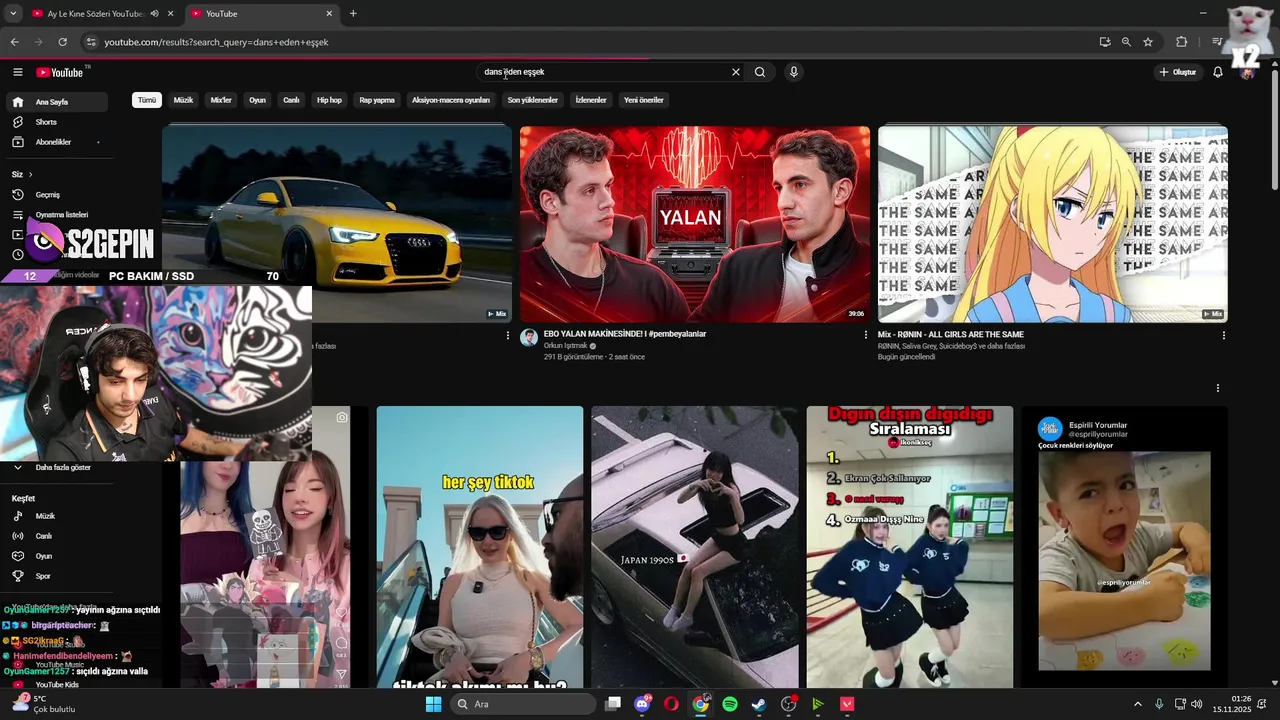
Task: Select Son yüklenenler chip
Action: pyautogui.click(x=532, y=100)
